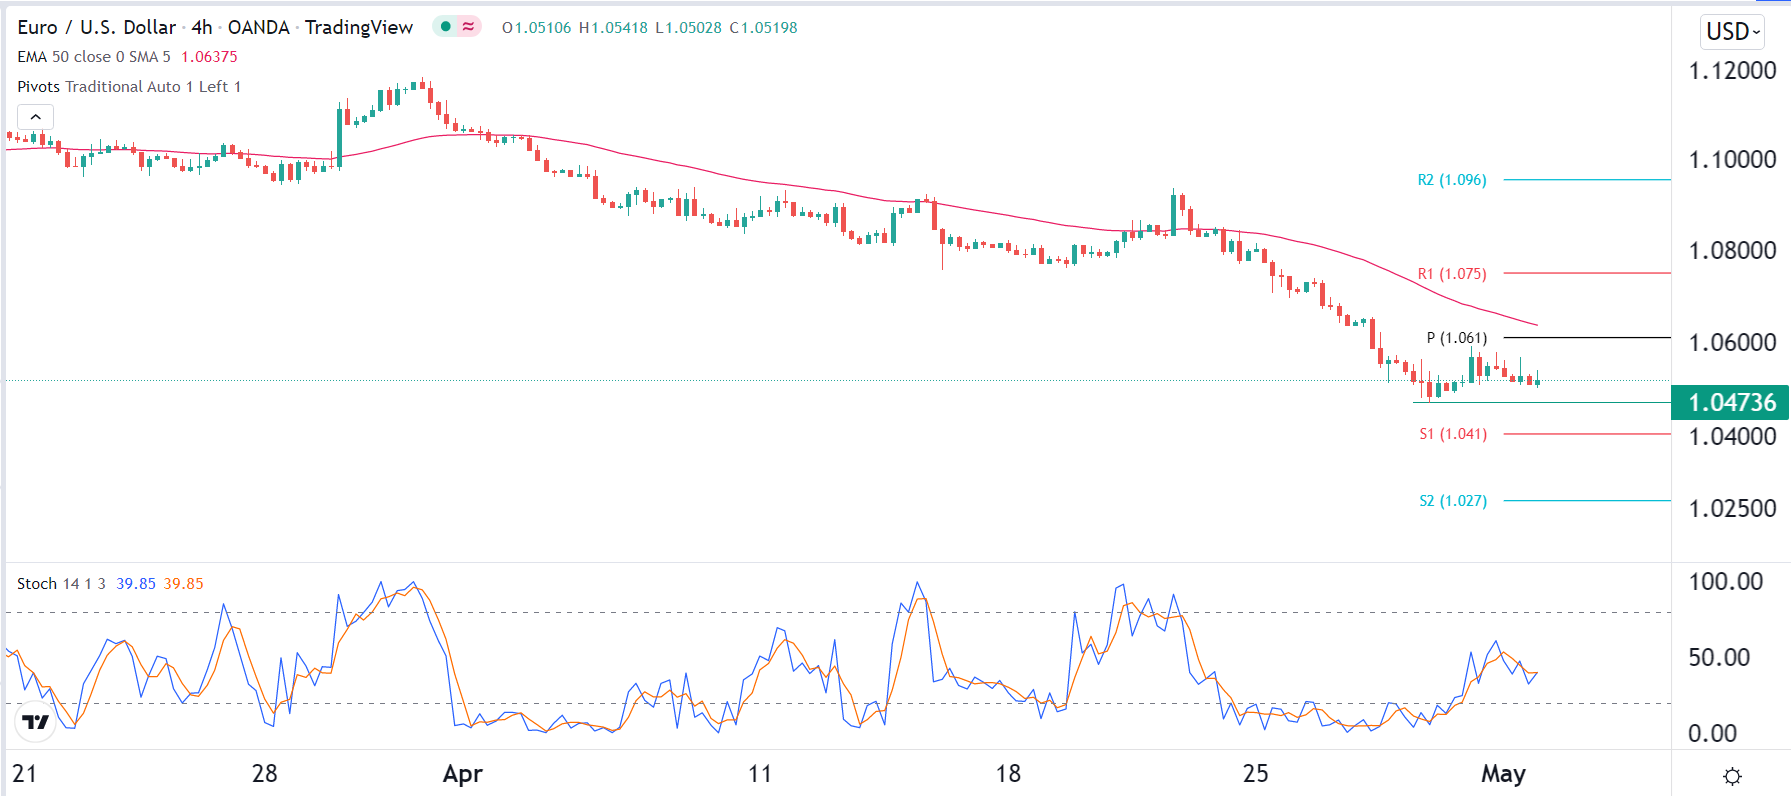The height and width of the screenshot is (796, 1791).
Task: Click the TradingView logo watermark
Action: click(x=36, y=721)
